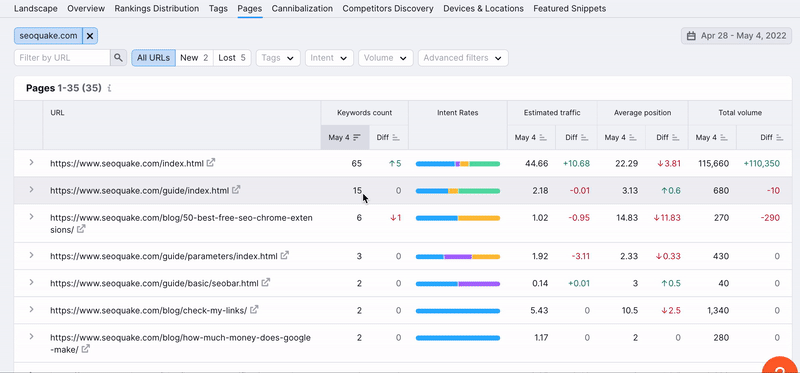Expand the seoquake.com/index.html row
This screenshot has height=373, width=800.
31,162
